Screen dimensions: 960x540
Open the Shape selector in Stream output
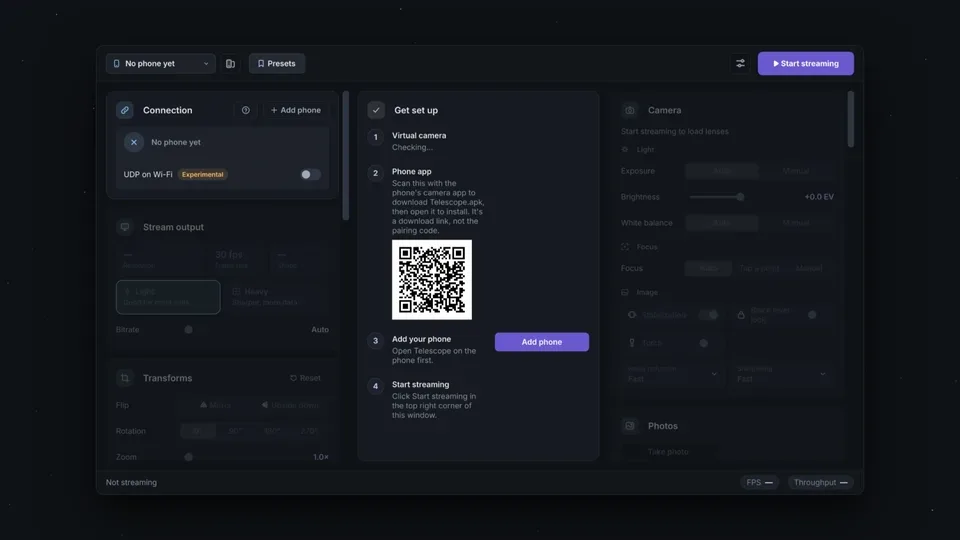click(x=300, y=259)
